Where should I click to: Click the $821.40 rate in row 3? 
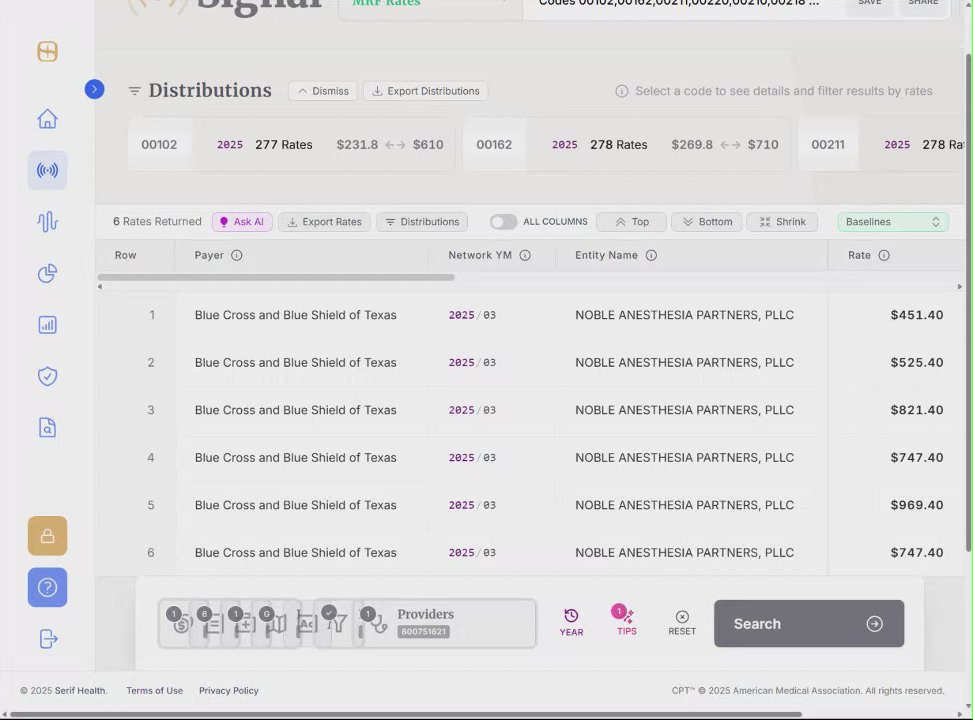click(x=917, y=410)
